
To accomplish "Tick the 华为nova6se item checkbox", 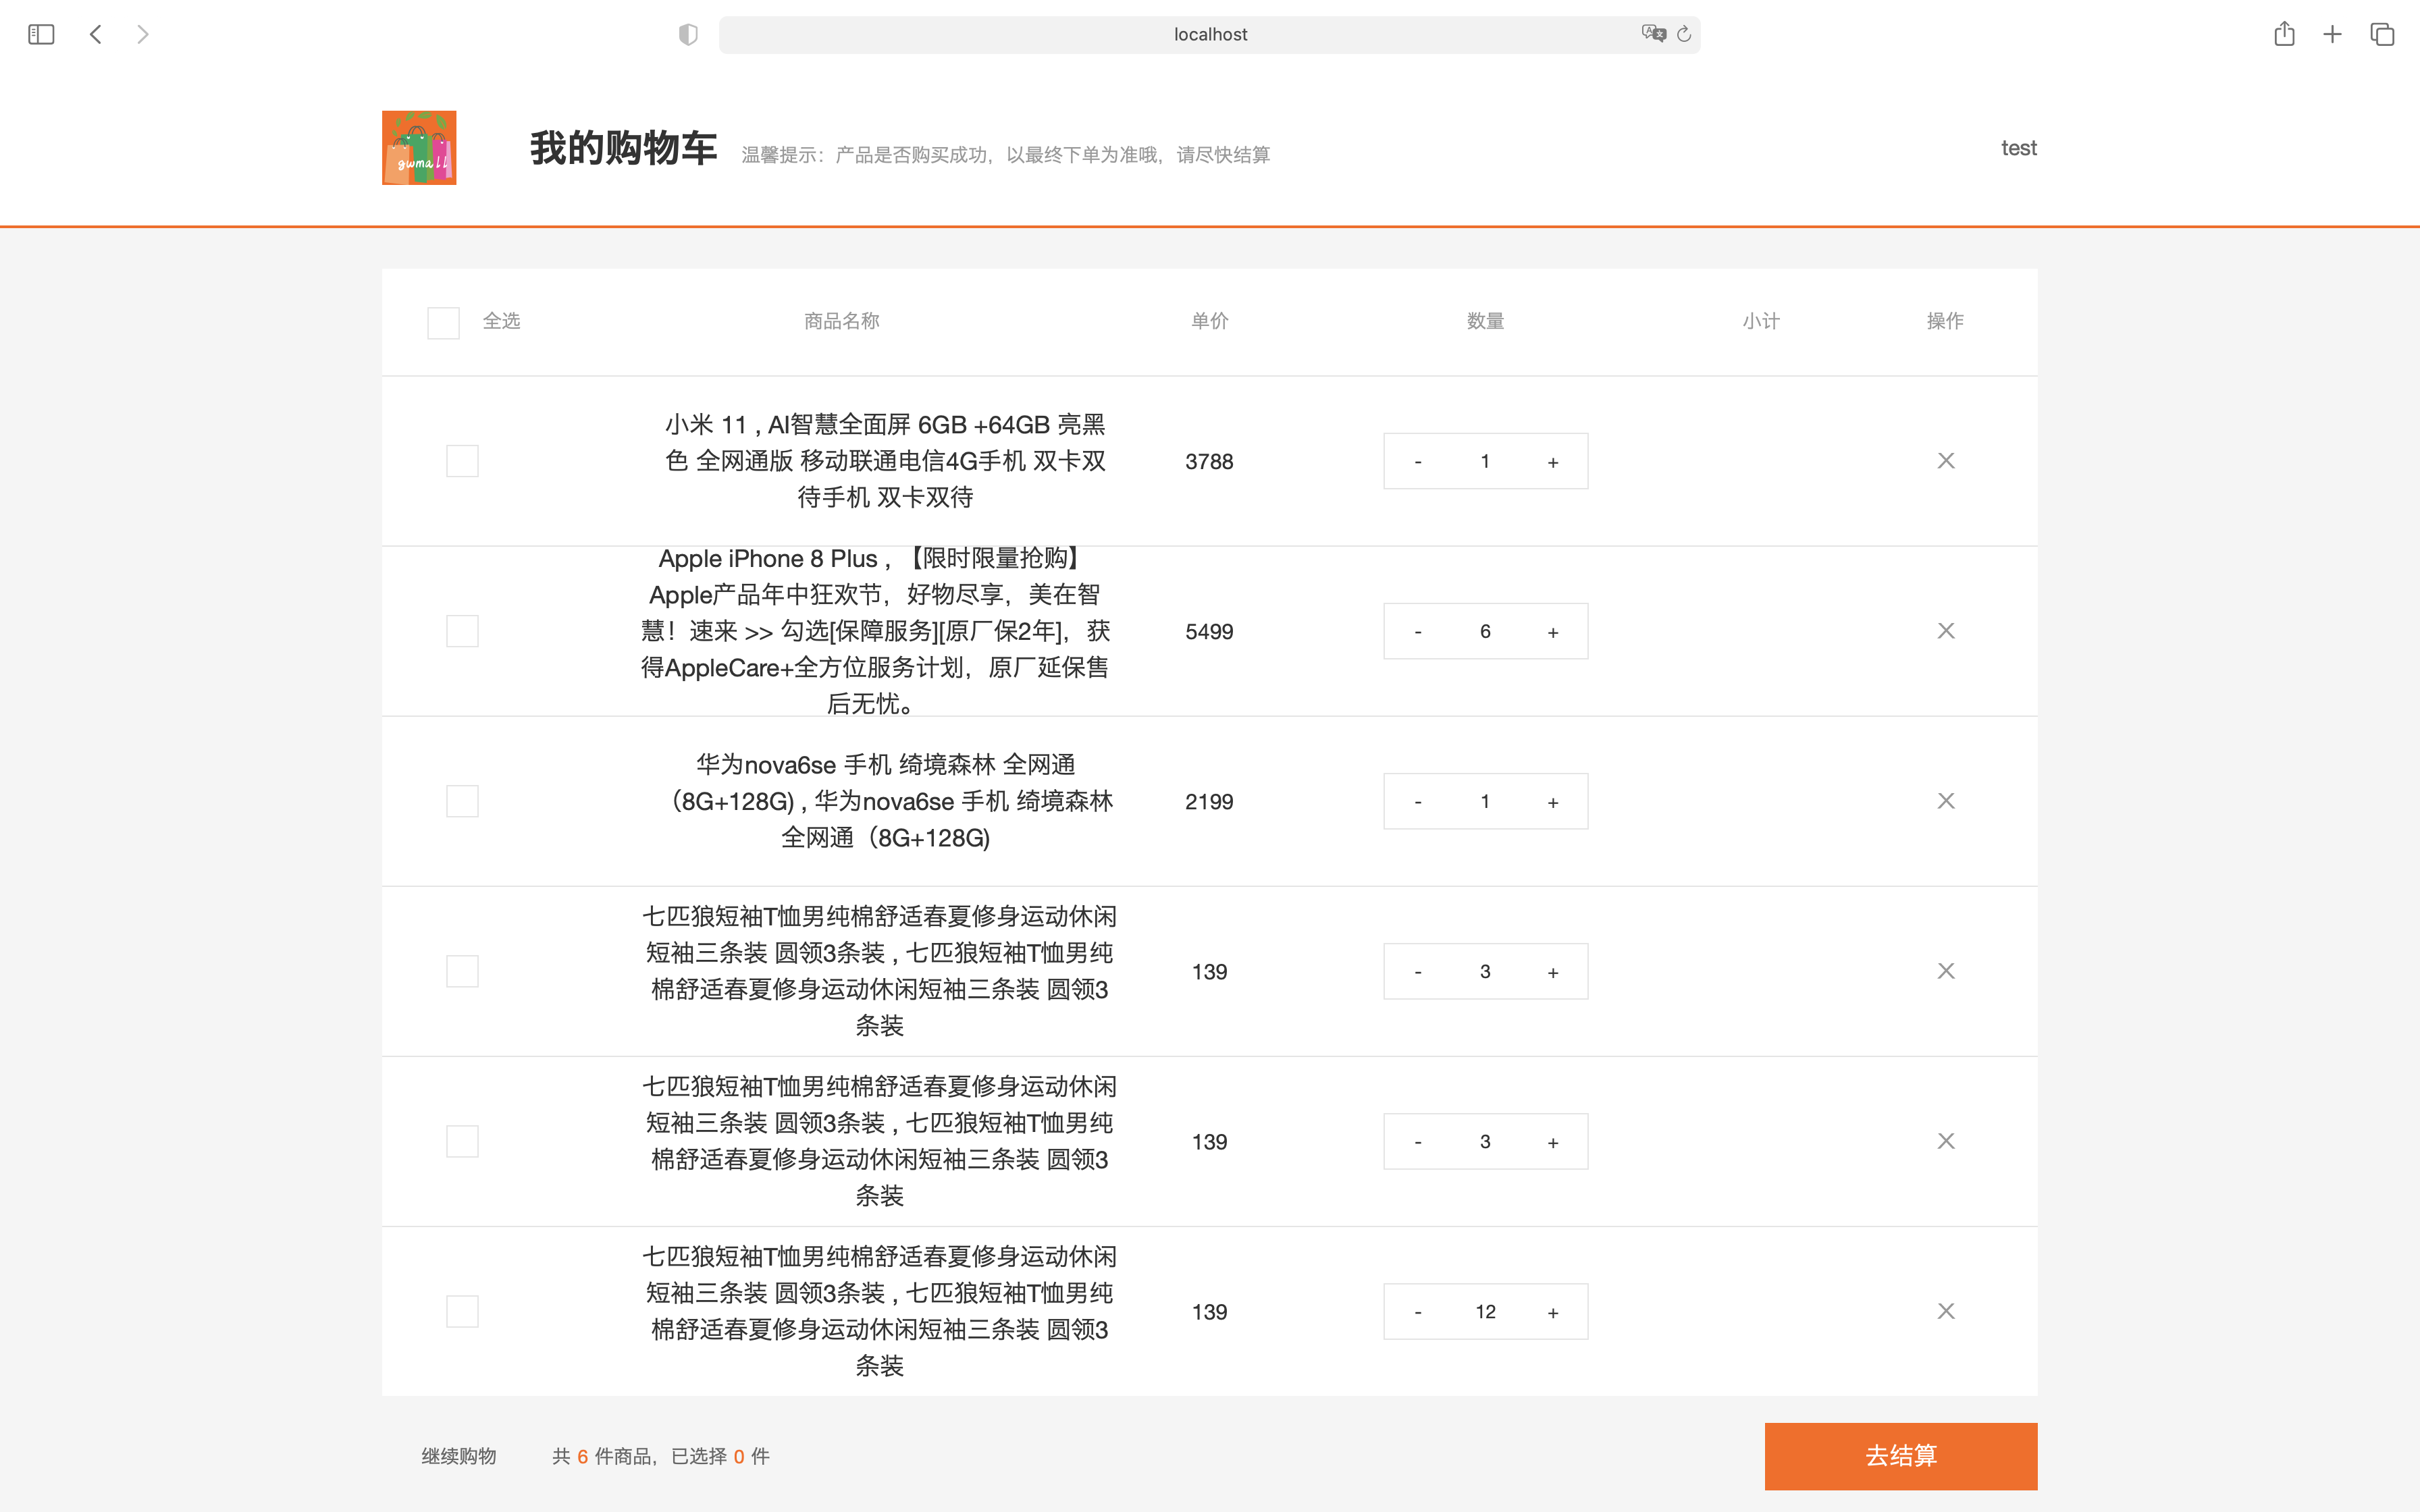I will coord(462,801).
